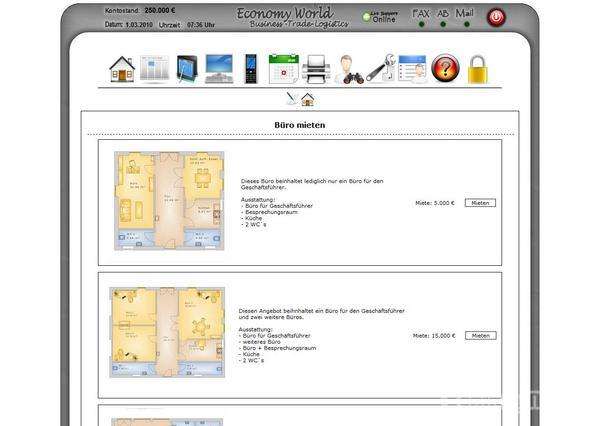
Task: Open the newspaper icon
Action: click(x=154, y=70)
